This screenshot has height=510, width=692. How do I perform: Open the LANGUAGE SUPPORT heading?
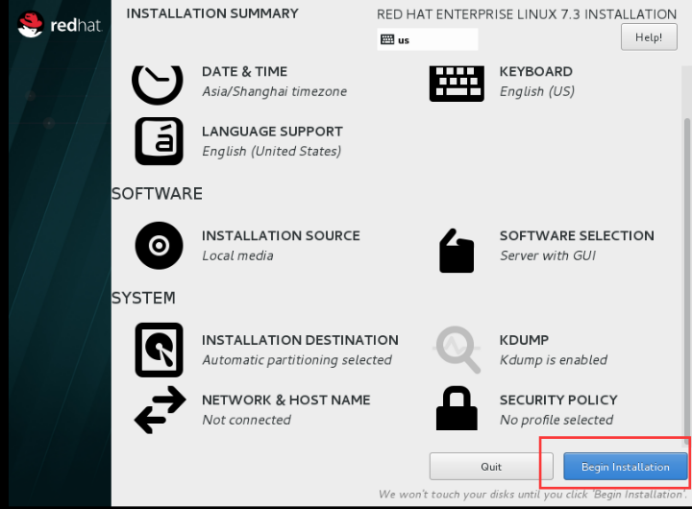pyautogui.click(x=272, y=131)
